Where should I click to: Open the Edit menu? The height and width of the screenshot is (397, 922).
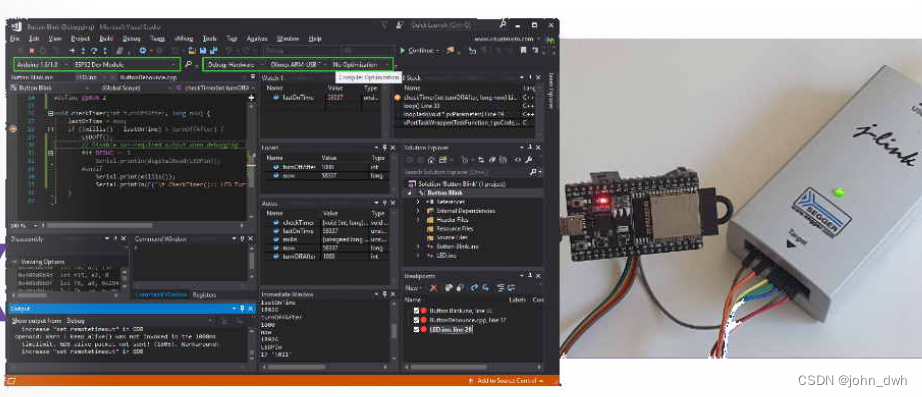35,38
